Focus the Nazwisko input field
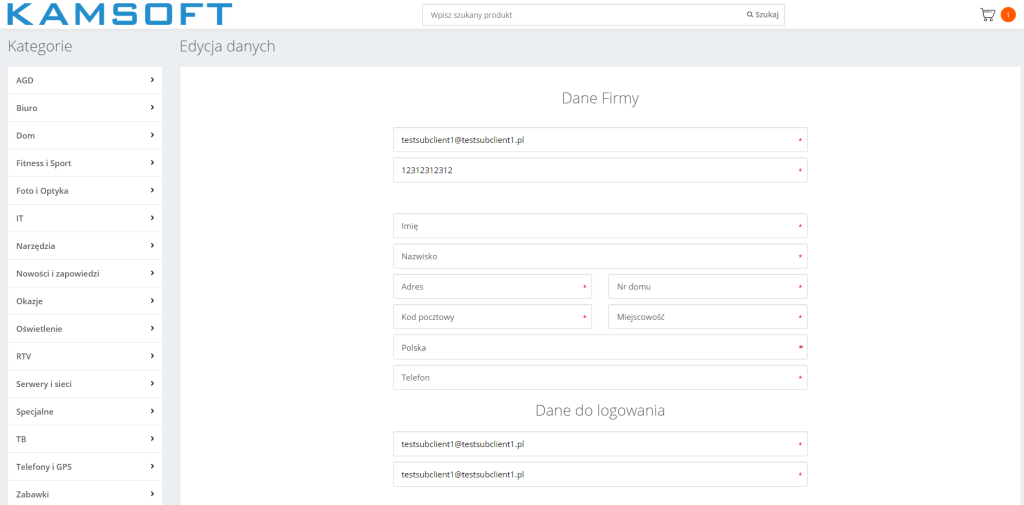Image resolution: width=1024 pixels, height=505 pixels. 600,256
